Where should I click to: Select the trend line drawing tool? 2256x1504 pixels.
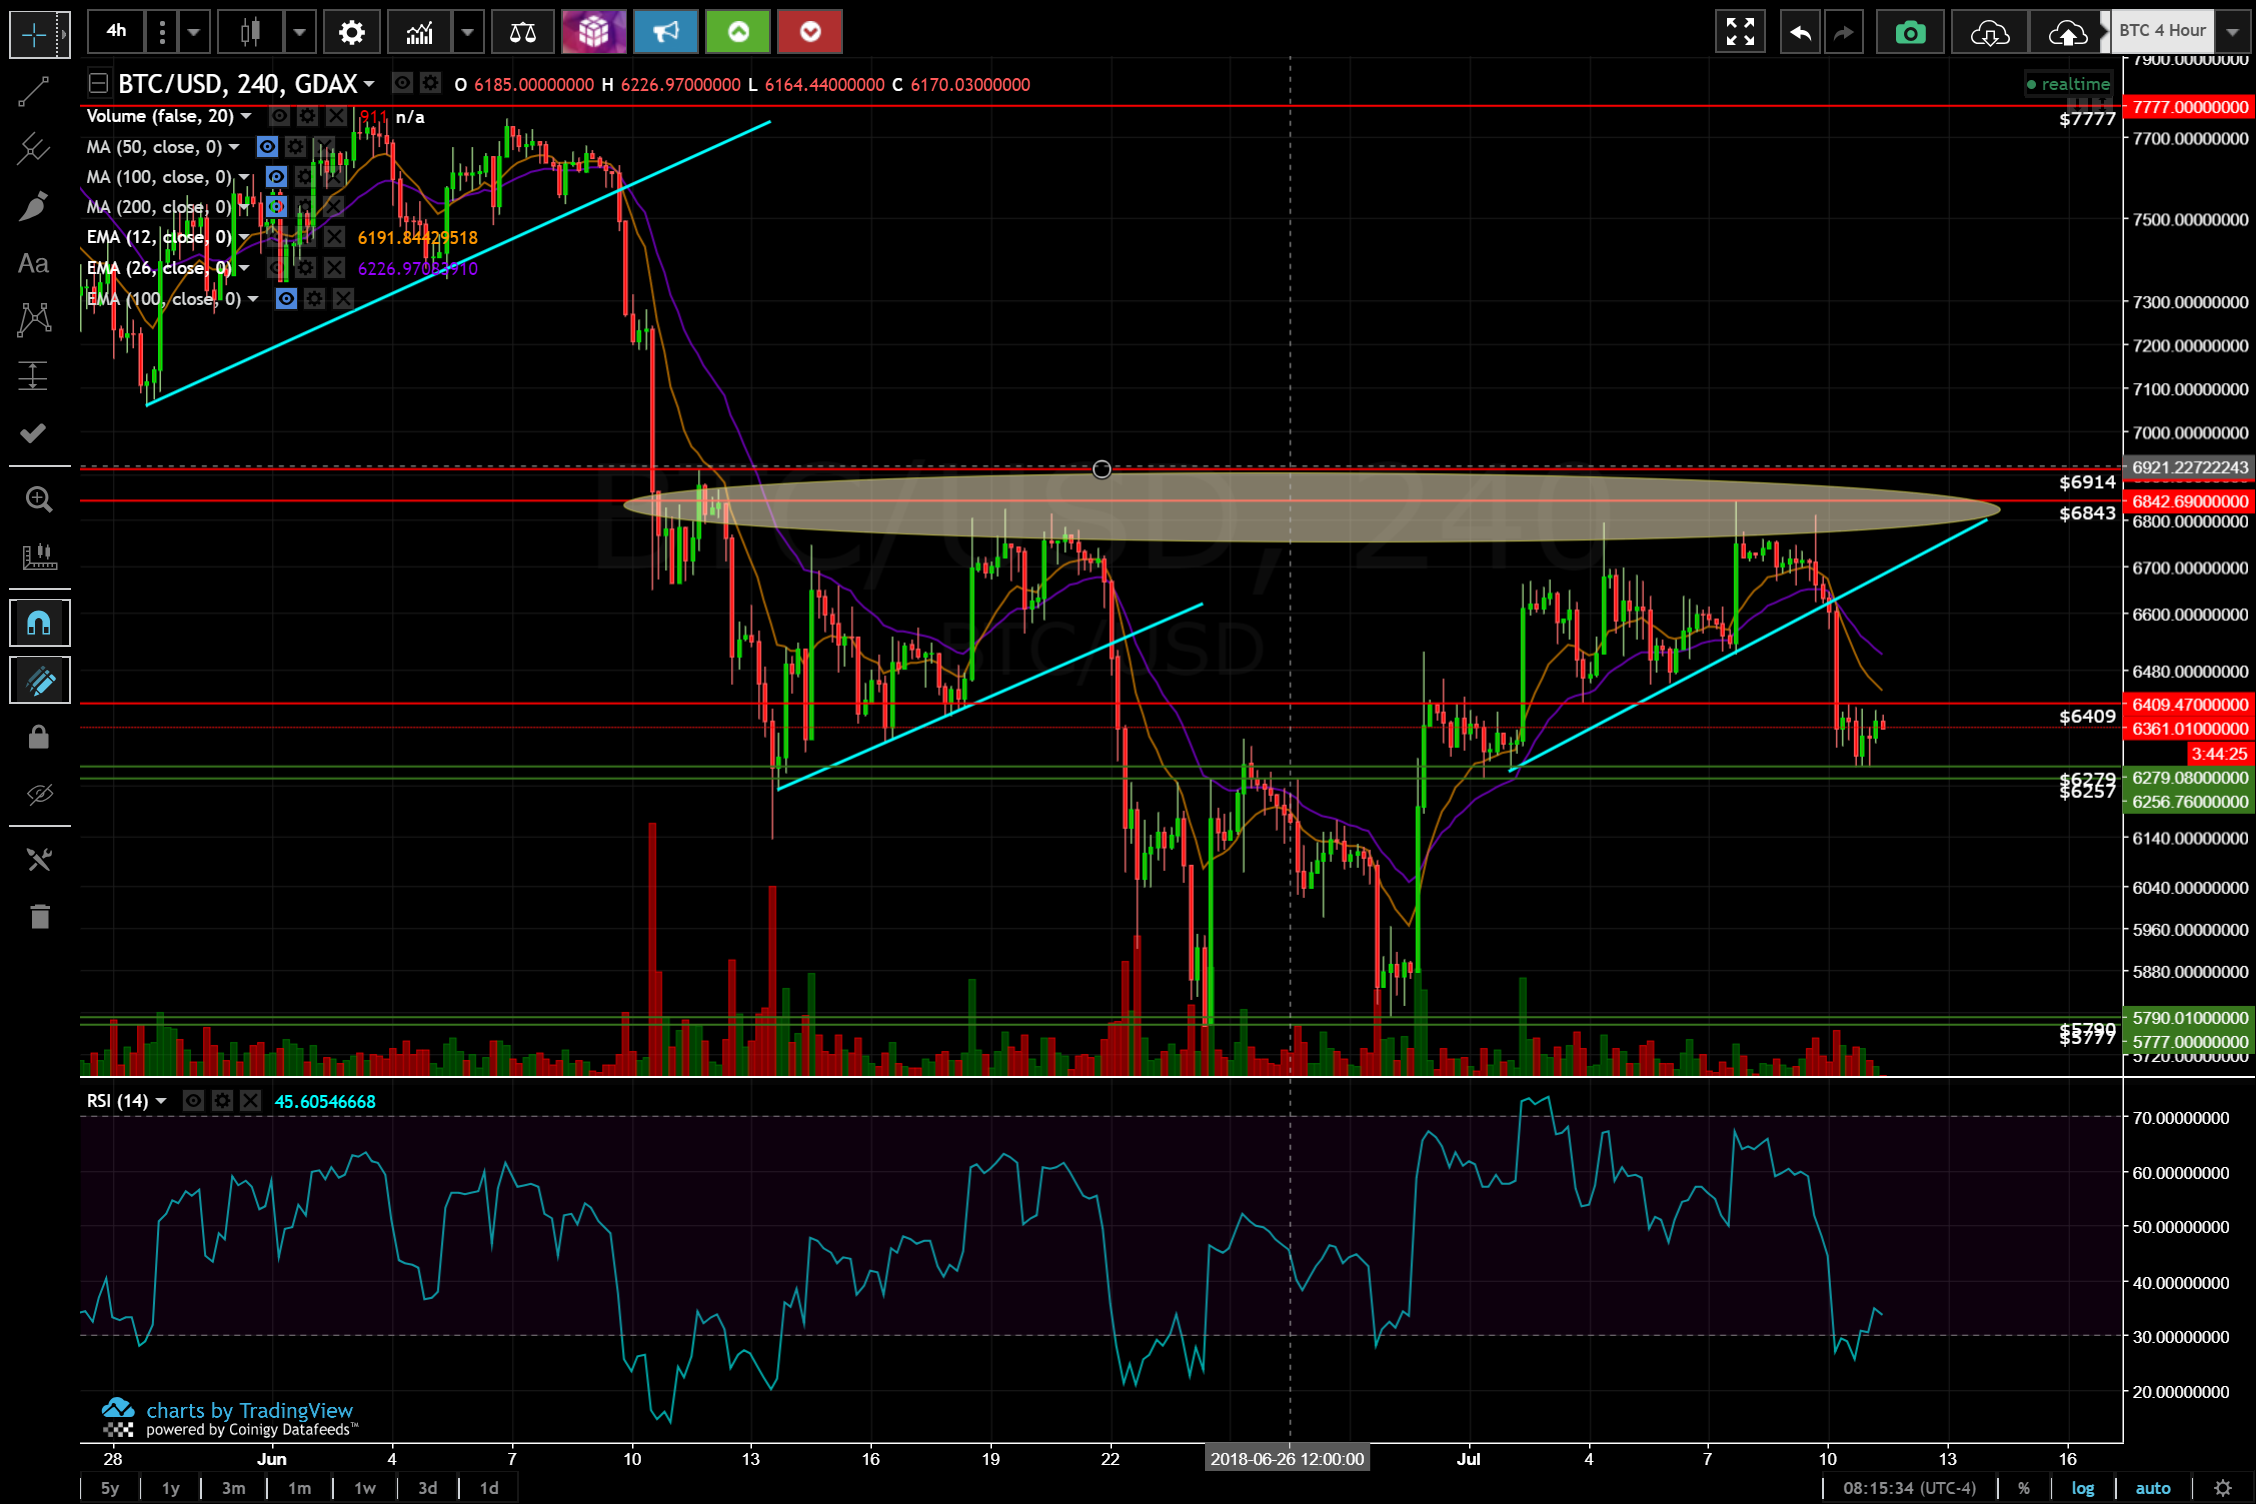(33, 93)
